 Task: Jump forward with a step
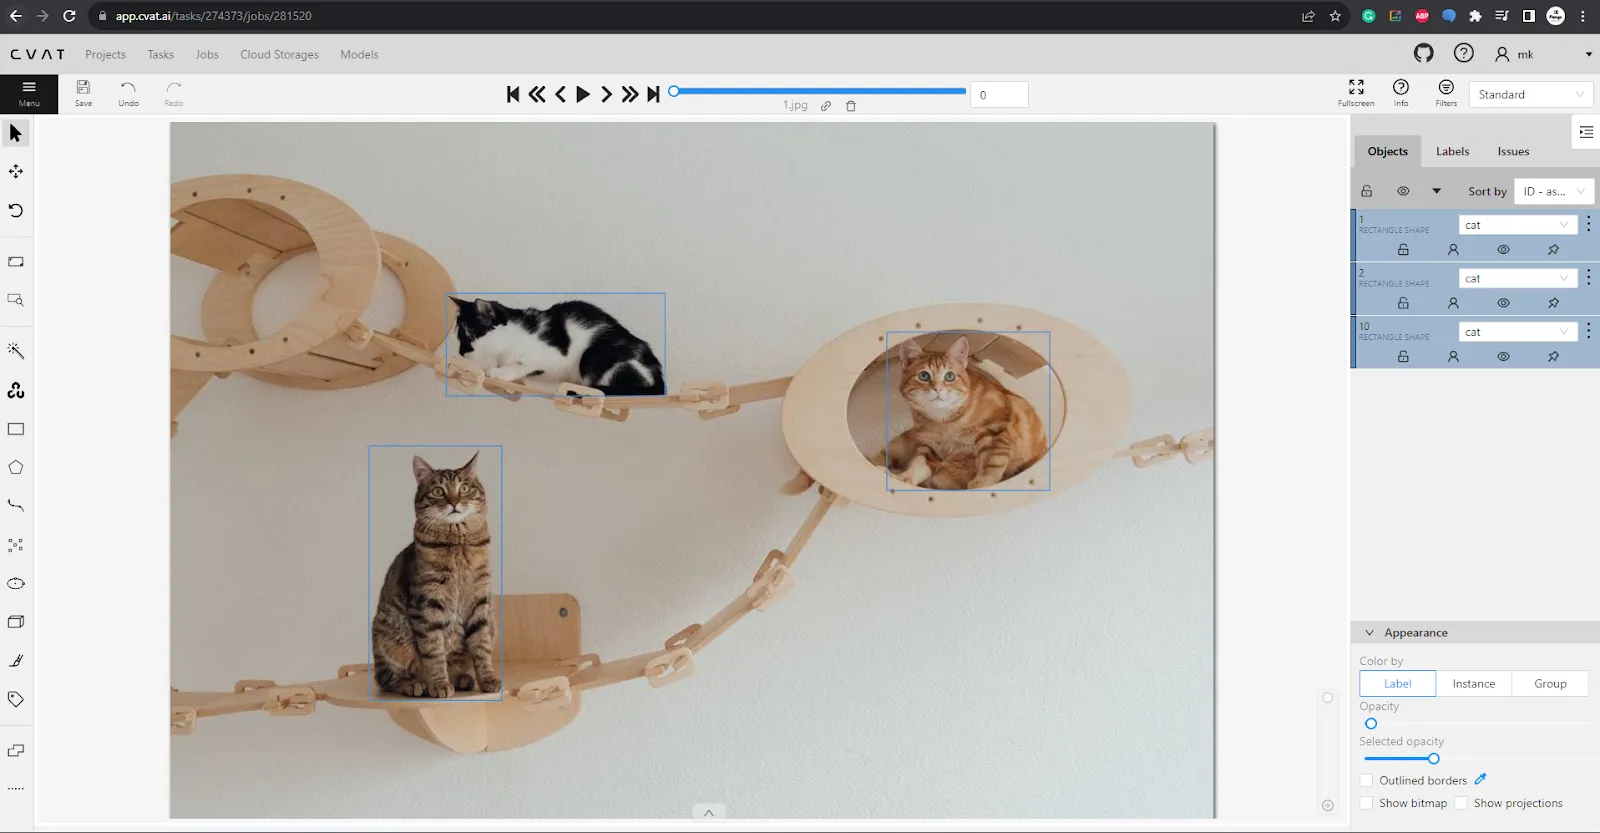[x=629, y=94]
